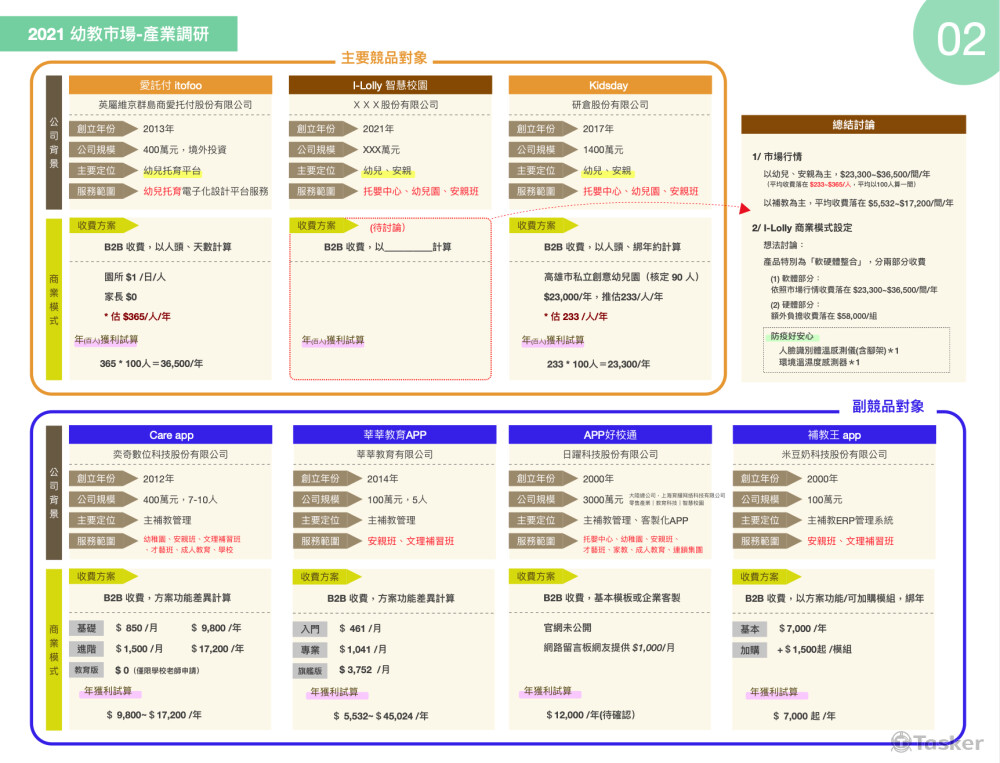Select company name '米豆奶科技股份有限公司'
1000x763 pixels.
(x=834, y=455)
